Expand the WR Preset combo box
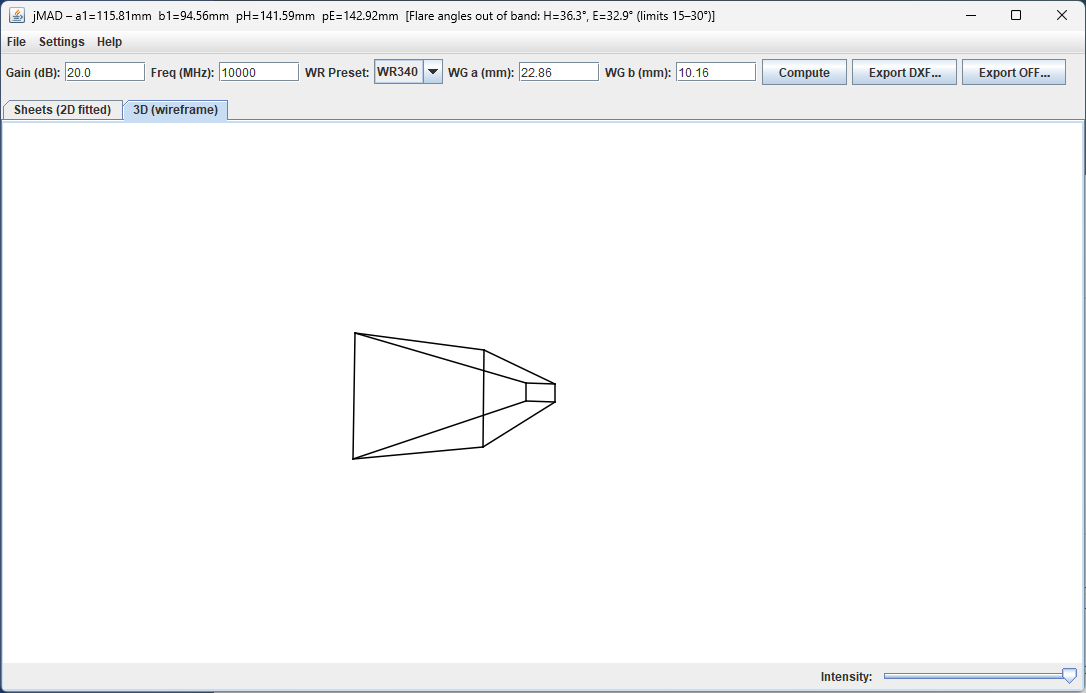The image size is (1086, 693). tap(408, 71)
